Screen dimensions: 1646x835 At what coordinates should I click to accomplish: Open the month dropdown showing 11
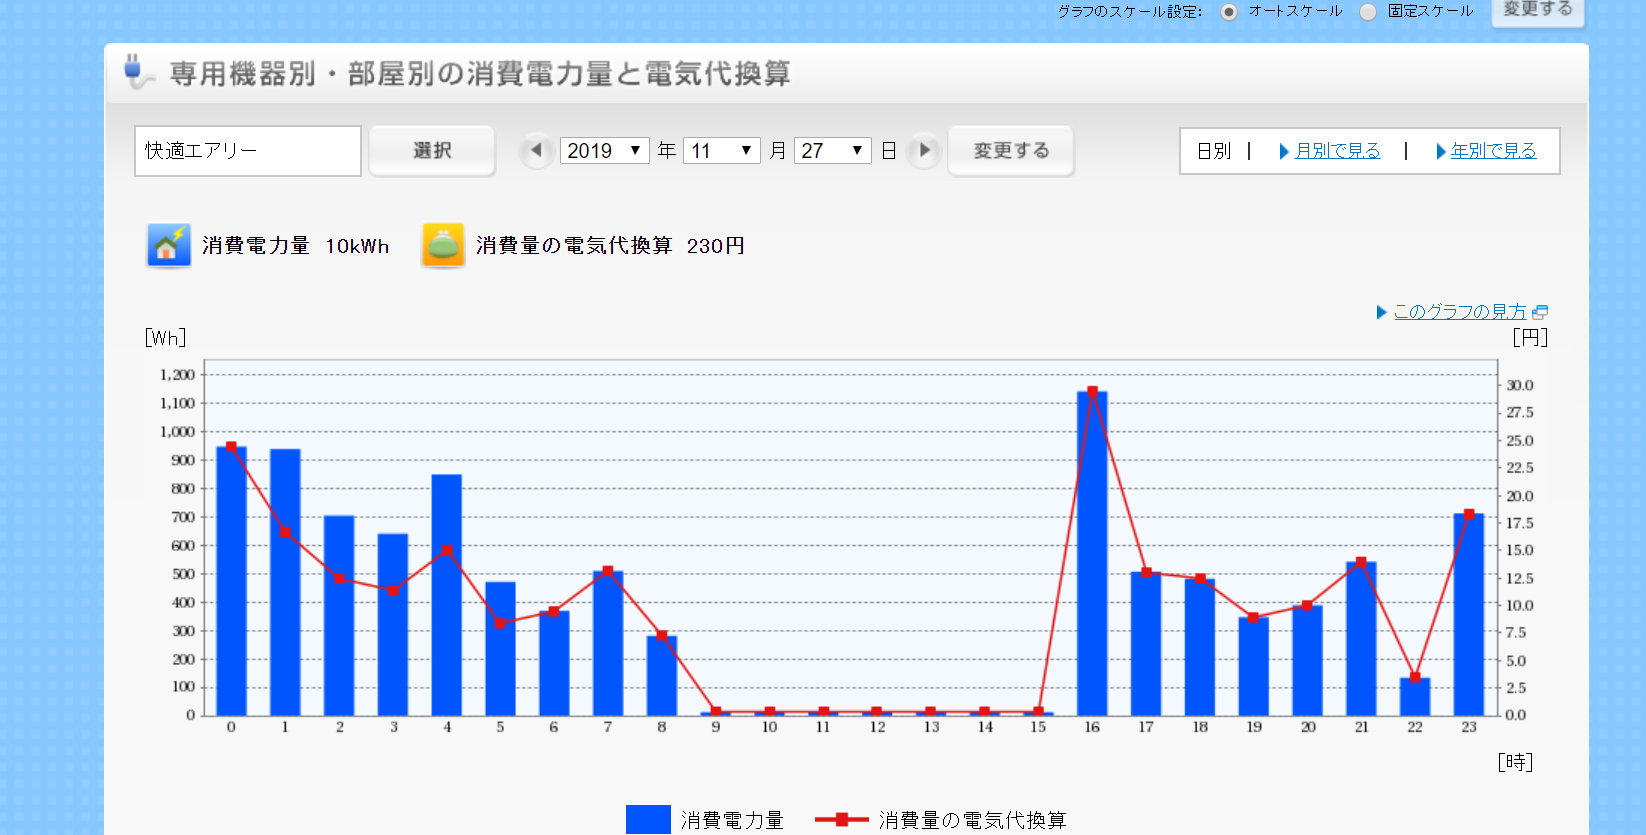(721, 151)
